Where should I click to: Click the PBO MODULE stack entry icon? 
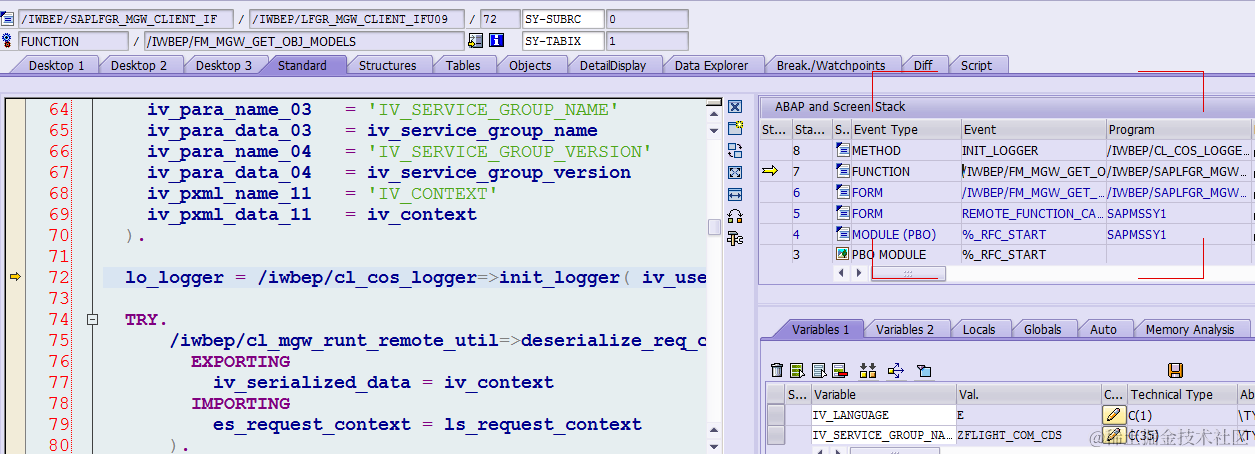click(843, 254)
